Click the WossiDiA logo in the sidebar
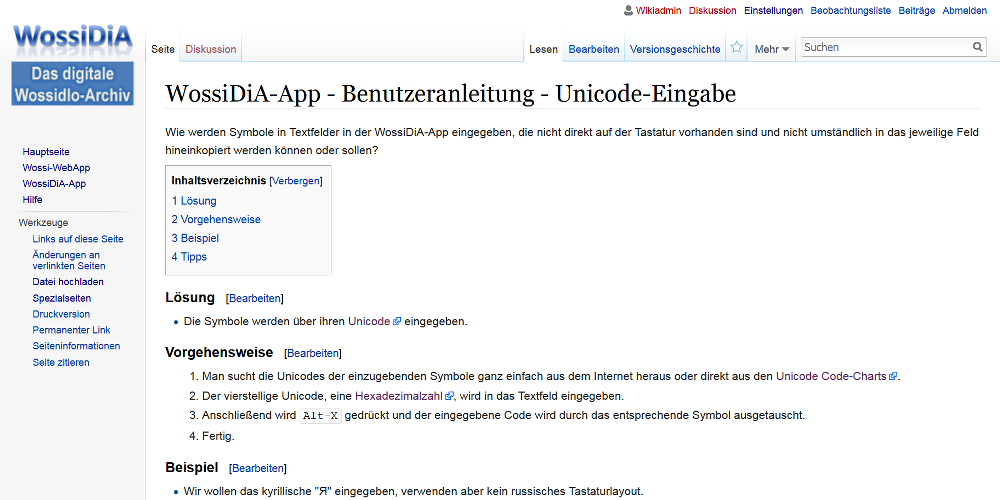The height and width of the screenshot is (500, 1000). (73, 64)
